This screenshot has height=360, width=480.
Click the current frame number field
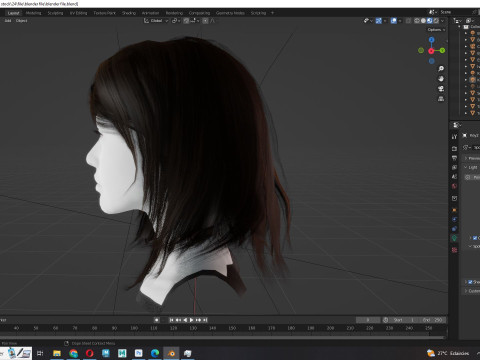point(368,320)
